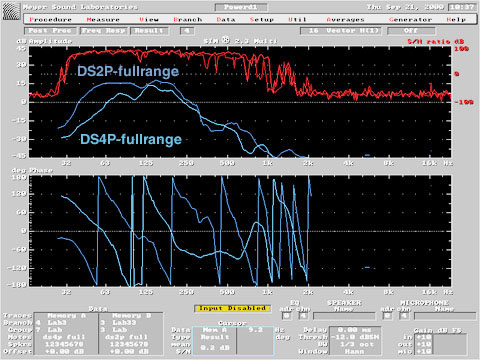Open the Data menu

[x=226, y=20]
